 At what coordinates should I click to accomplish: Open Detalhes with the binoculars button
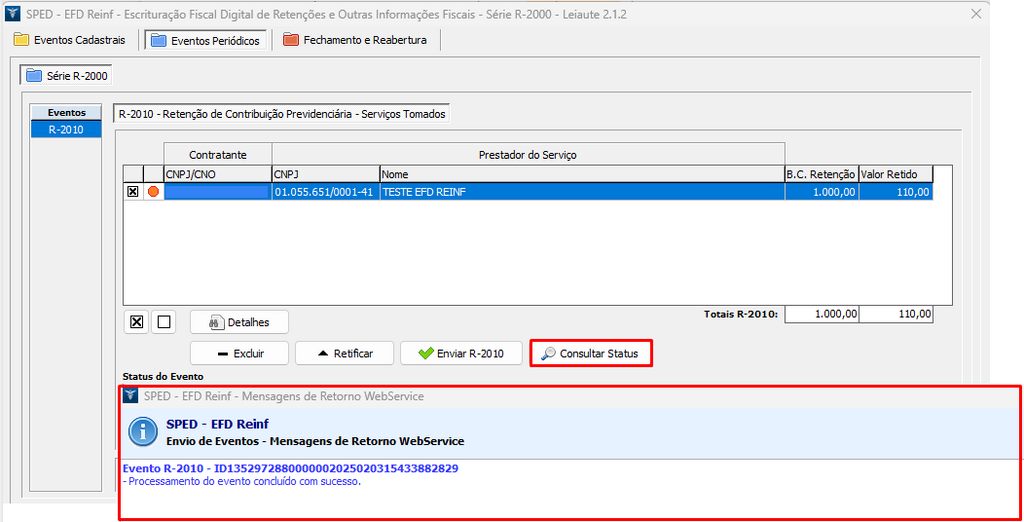tap(239, 322)
